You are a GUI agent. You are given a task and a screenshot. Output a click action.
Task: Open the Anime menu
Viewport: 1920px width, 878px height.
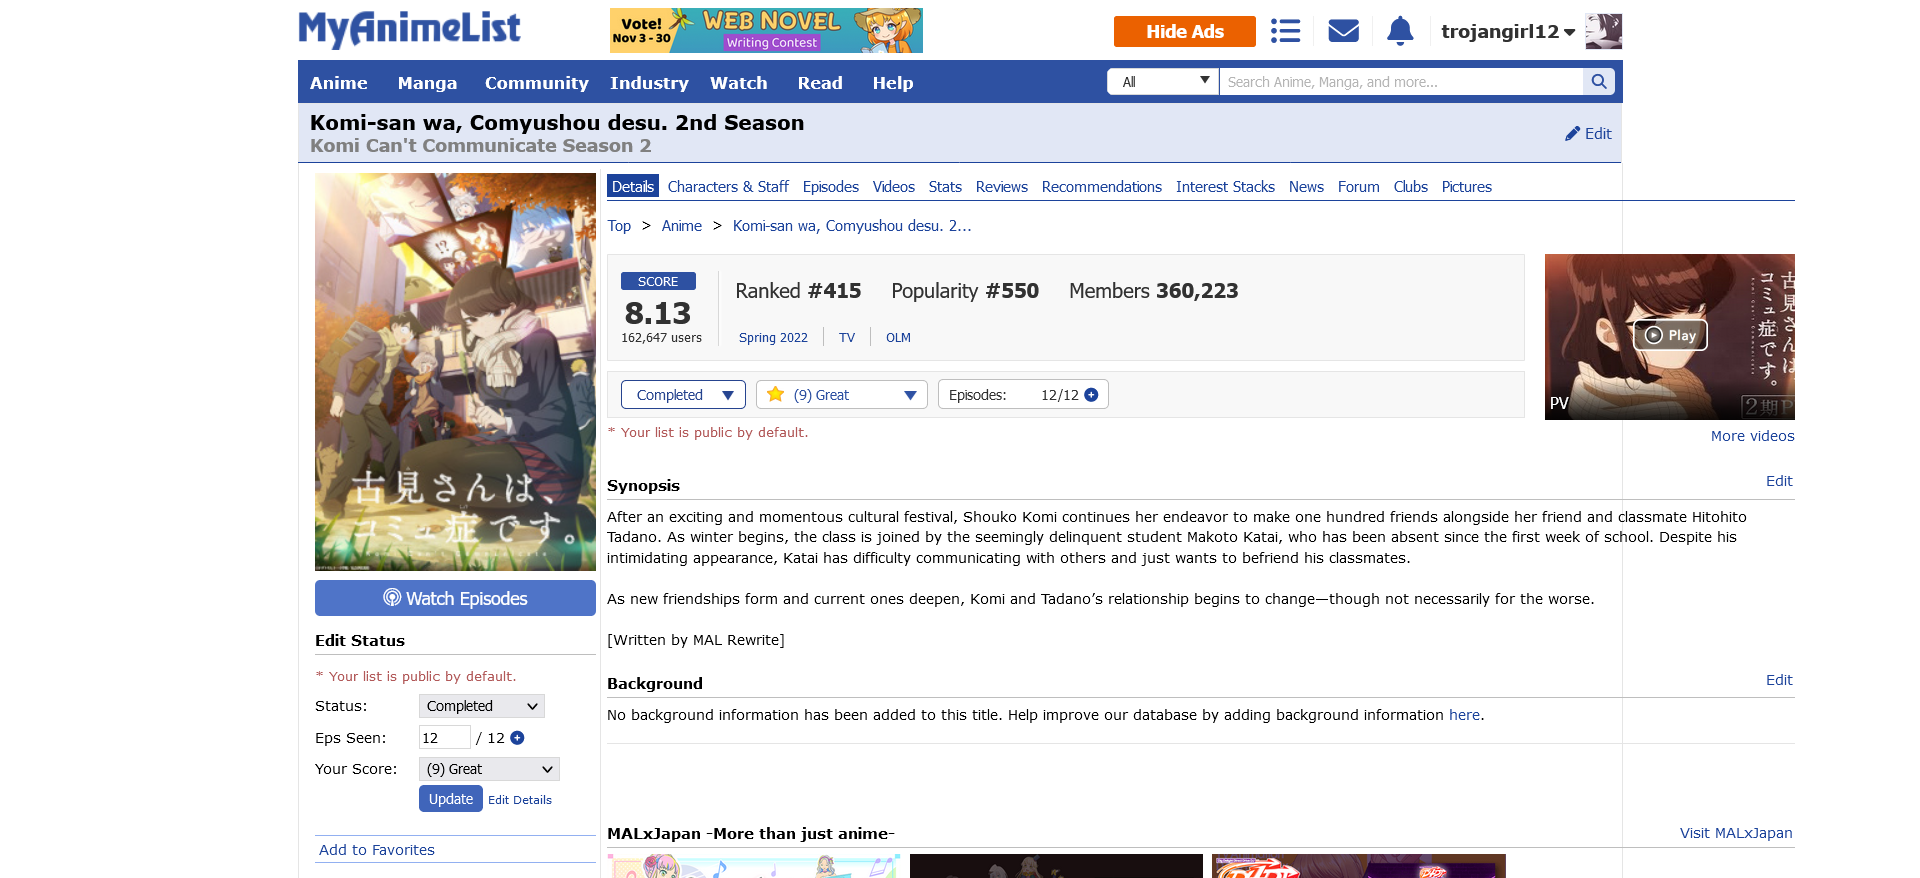pos(338,83)
